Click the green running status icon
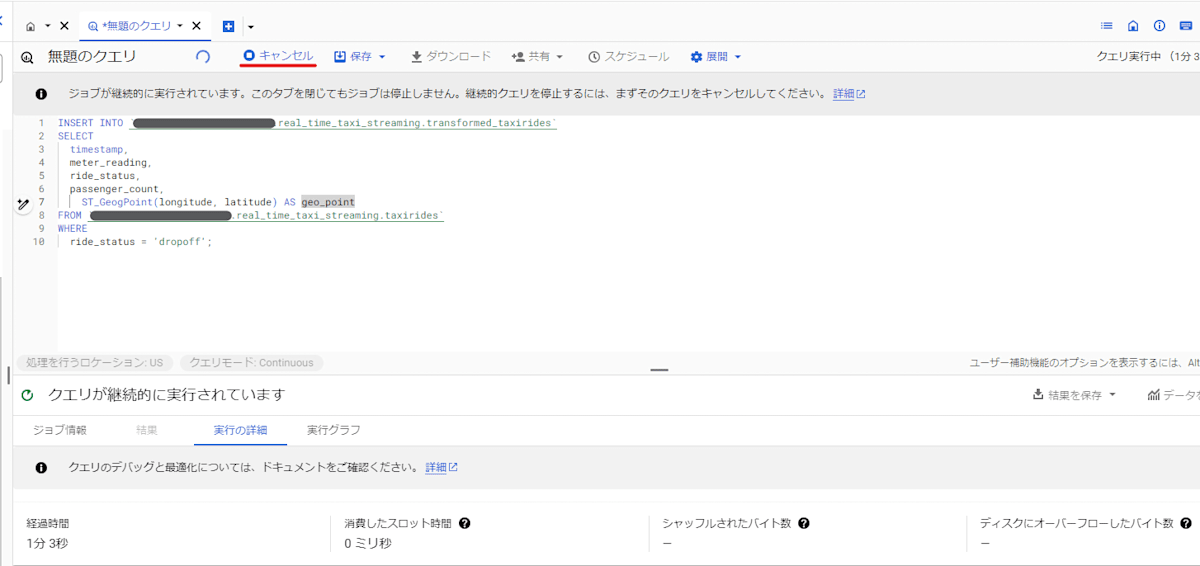 27,395
